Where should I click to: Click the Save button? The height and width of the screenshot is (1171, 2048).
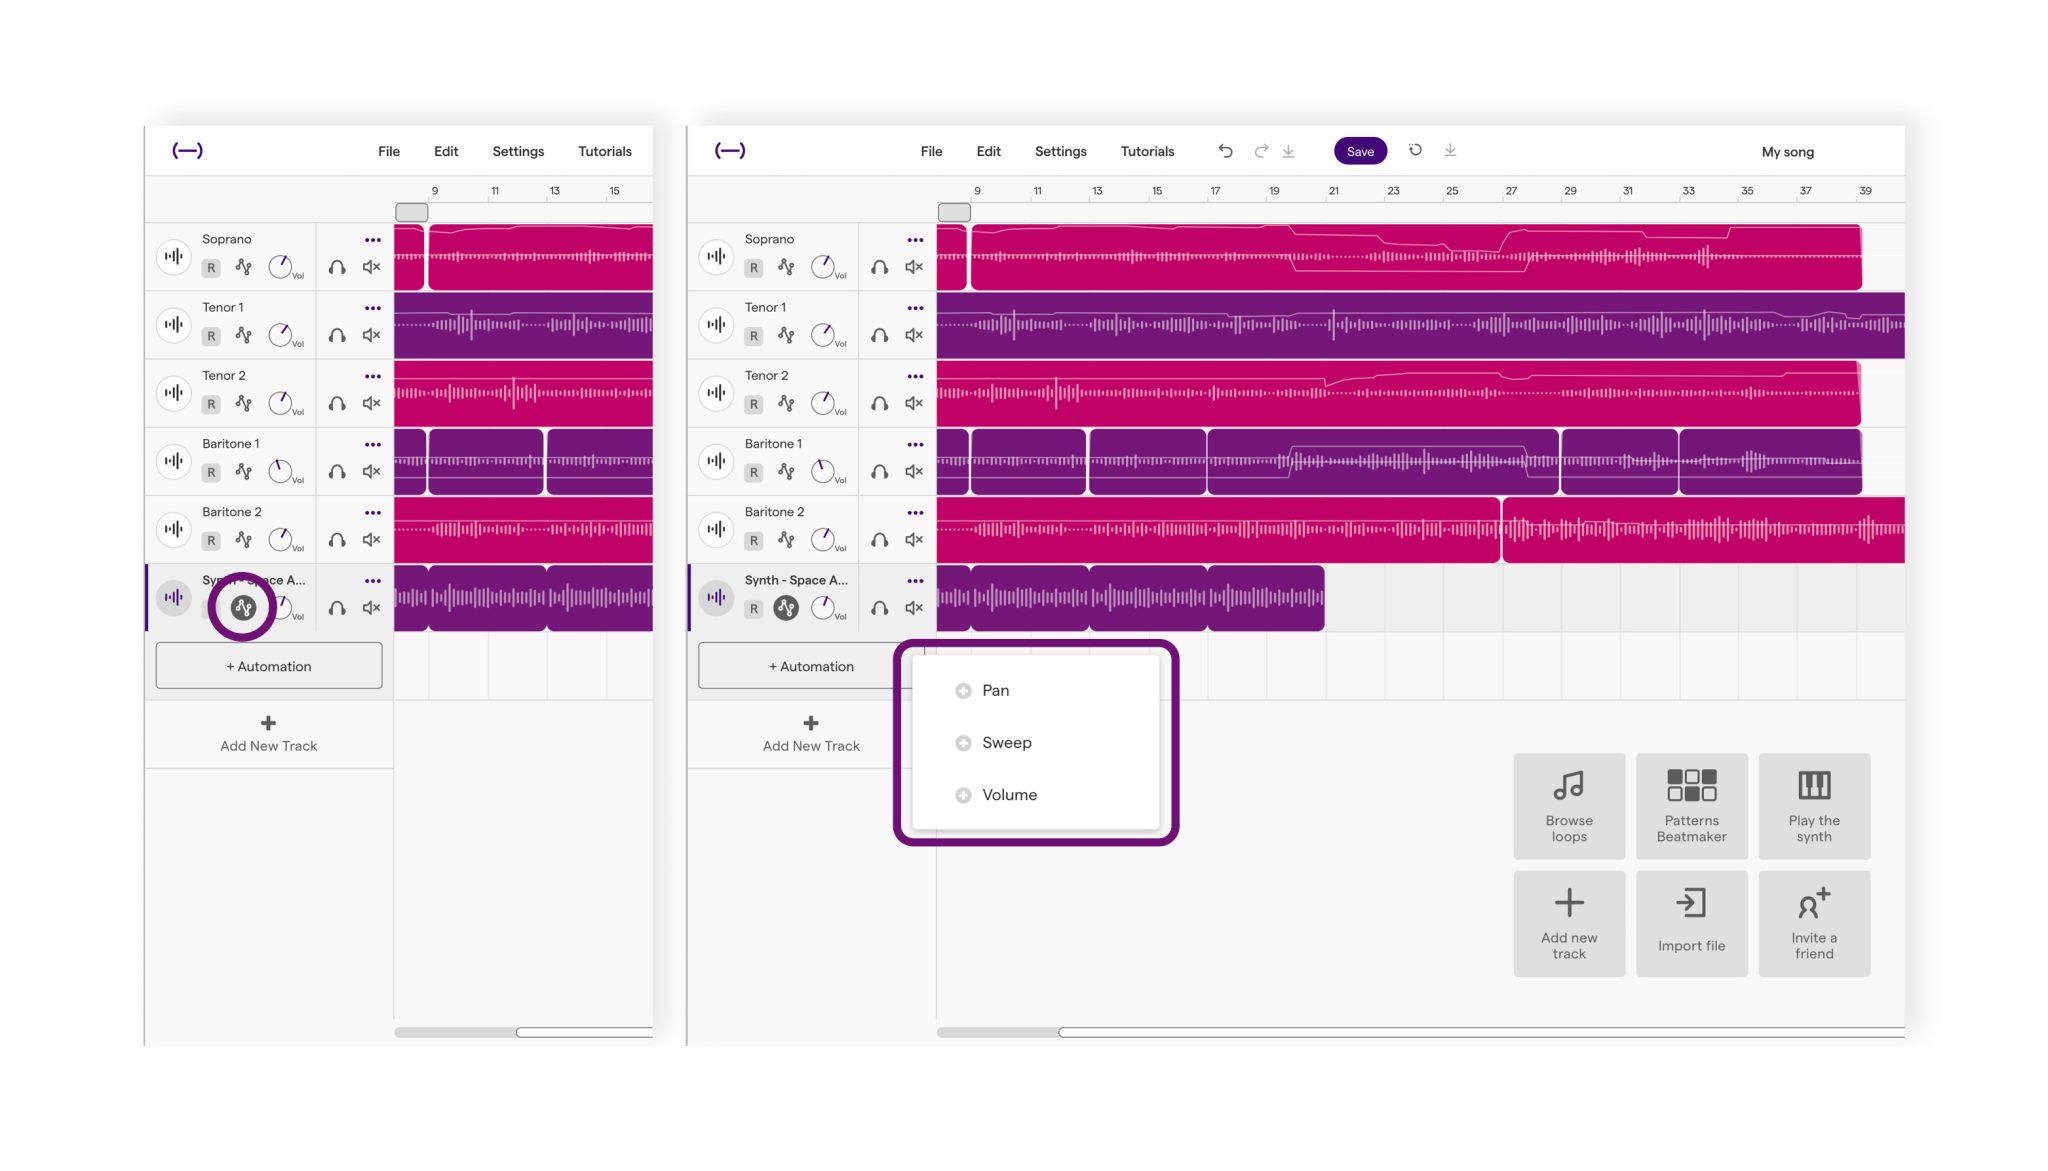pyautogui.click(x=1360, y=151)
